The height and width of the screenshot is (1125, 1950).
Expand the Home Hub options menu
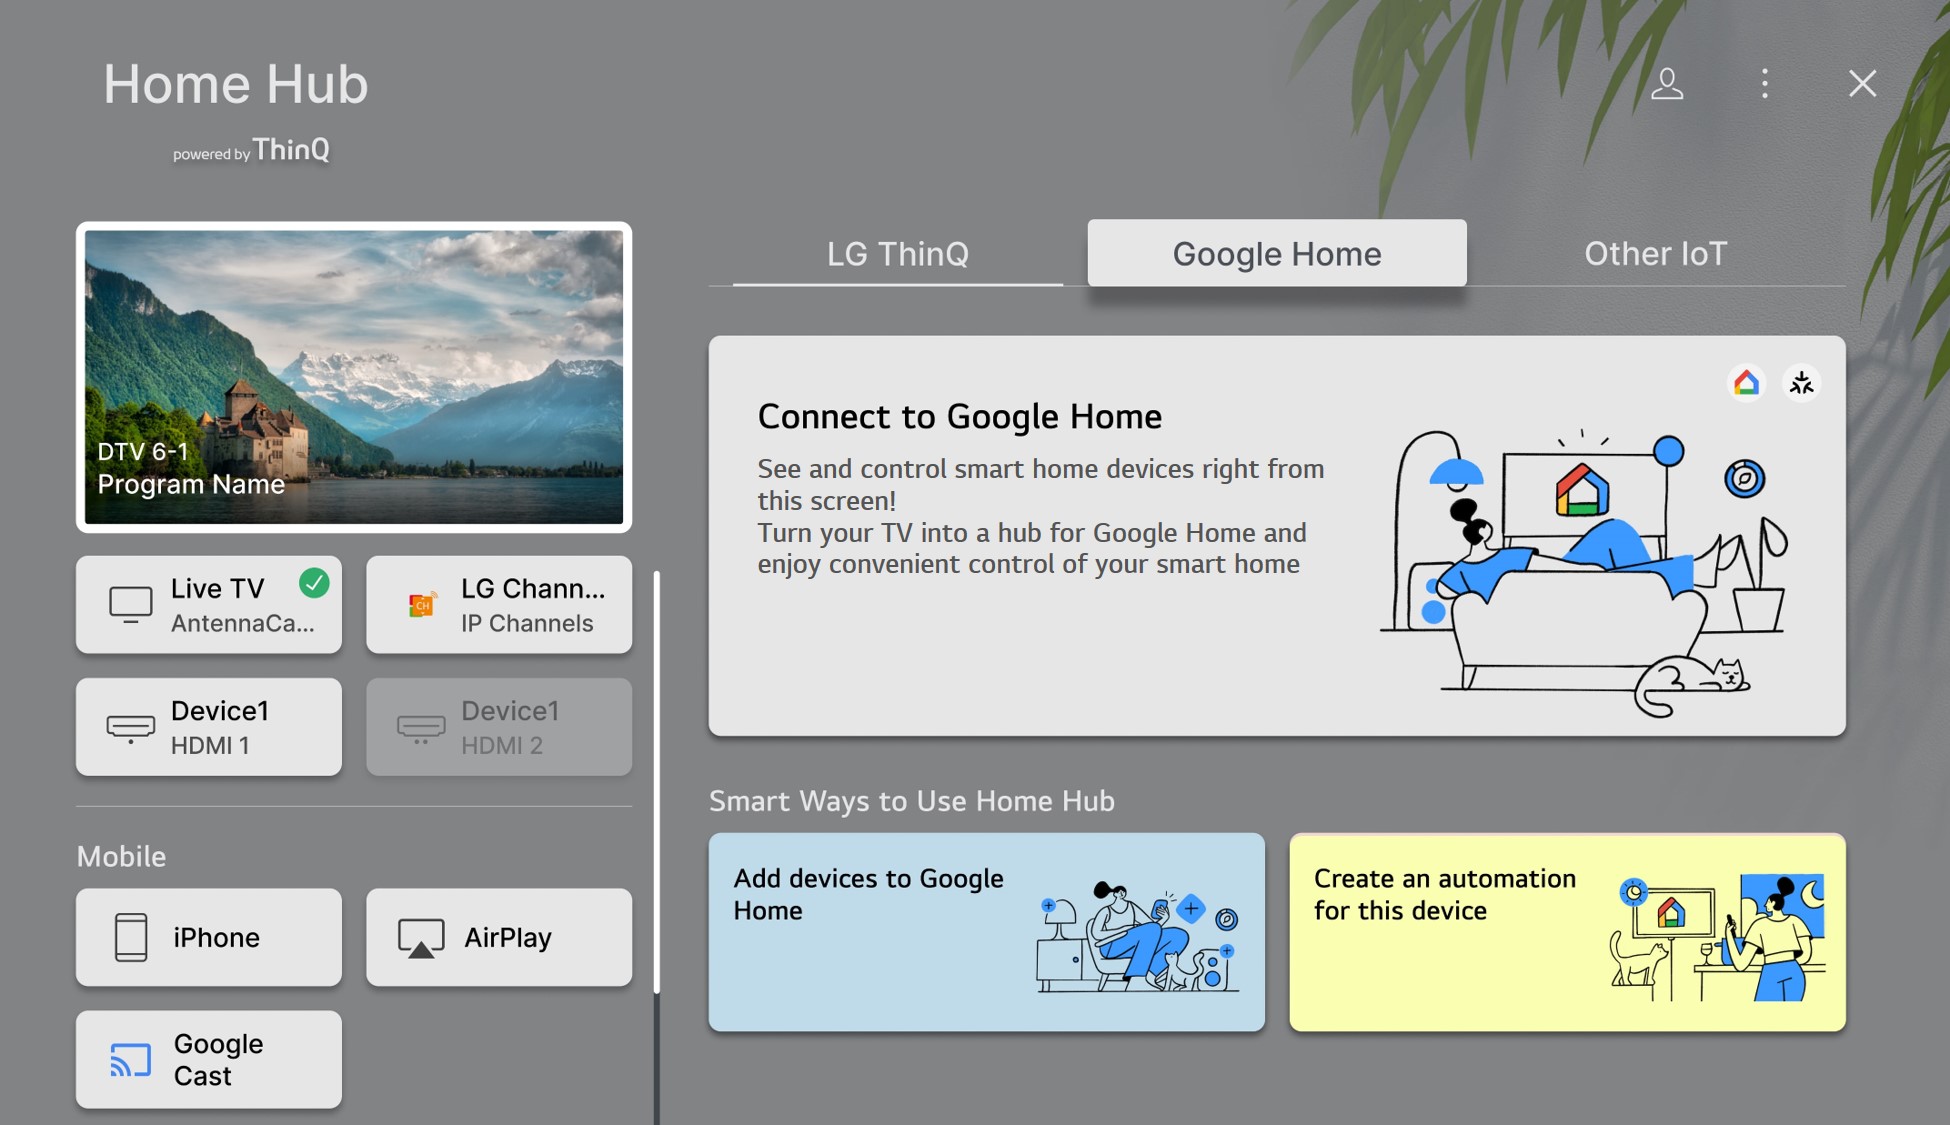click(1765, 83)
